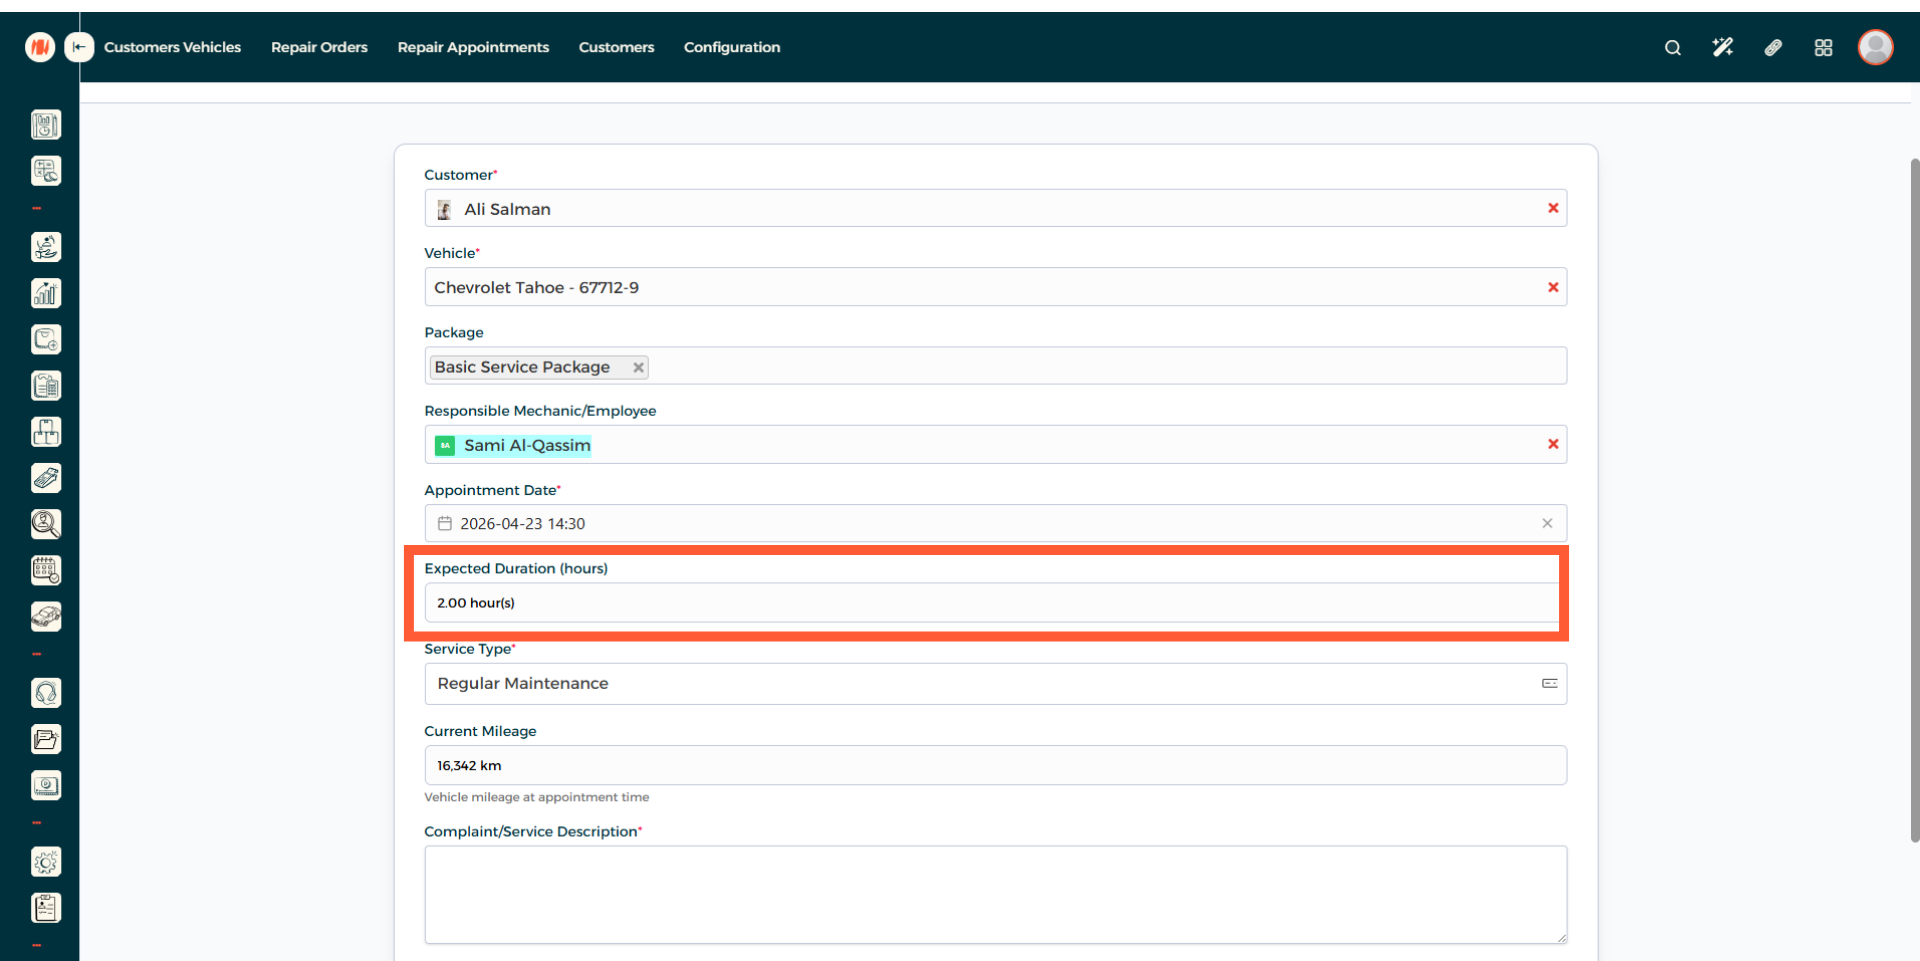
Task: Open the Vehicle selection field
Action: (980, 287)
